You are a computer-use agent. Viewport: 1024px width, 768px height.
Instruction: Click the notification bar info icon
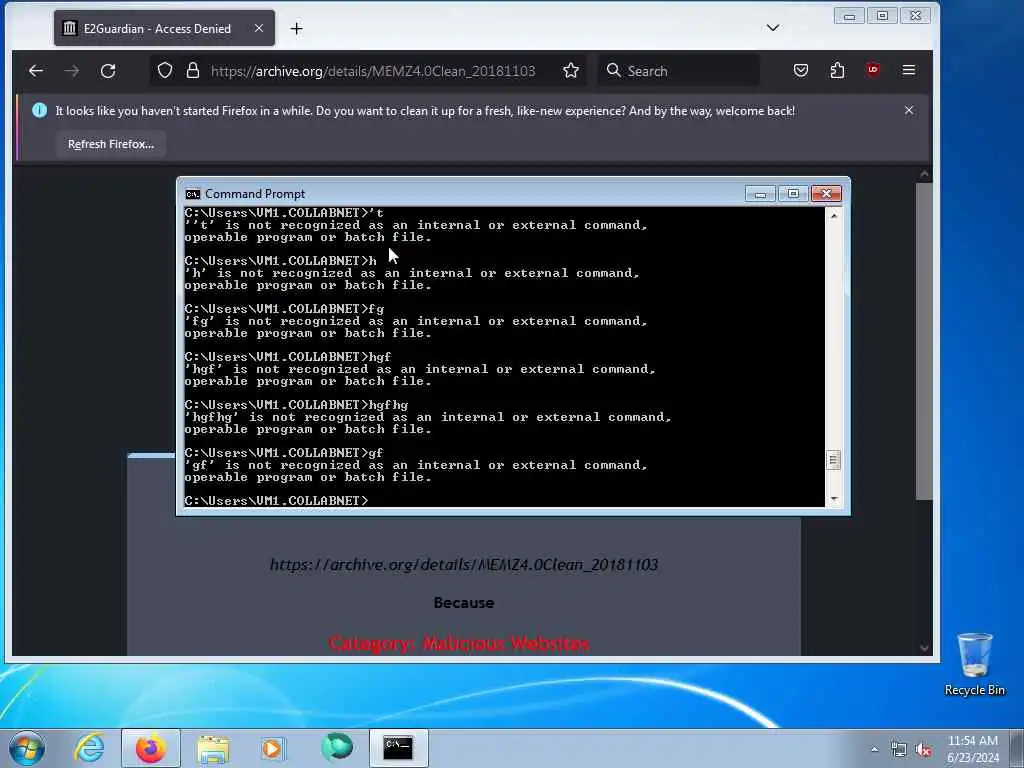point(39,110)
